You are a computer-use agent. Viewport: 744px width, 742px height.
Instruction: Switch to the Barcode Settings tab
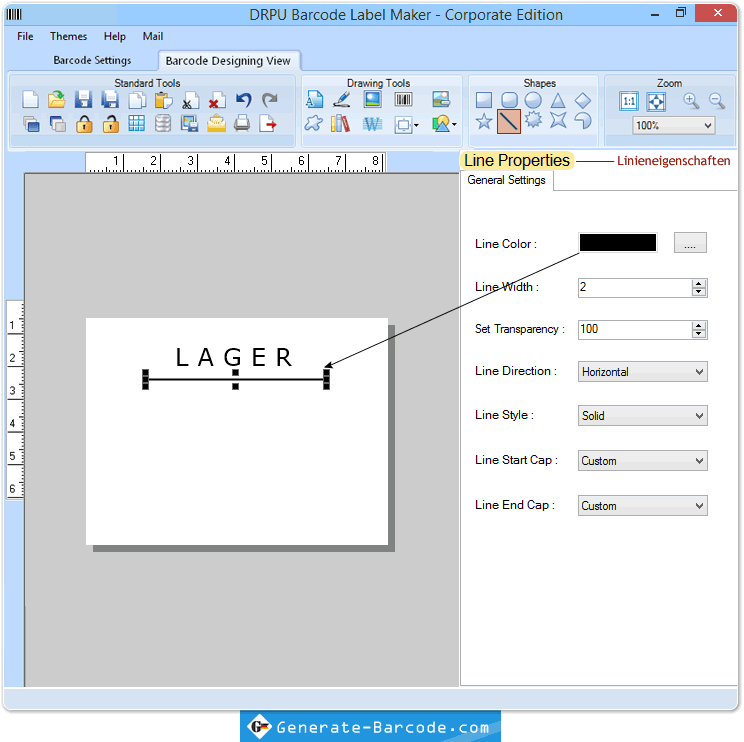tap(92, 60)
